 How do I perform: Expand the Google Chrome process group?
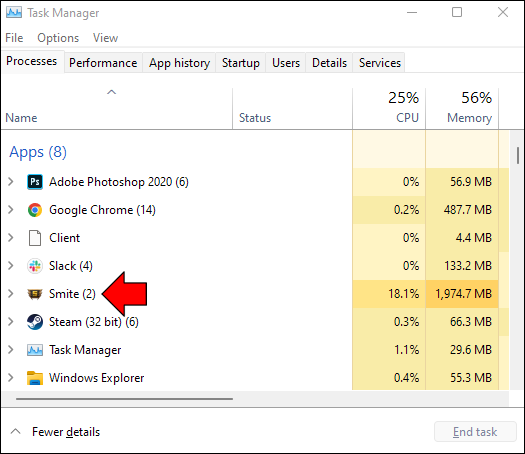point(11,210)
